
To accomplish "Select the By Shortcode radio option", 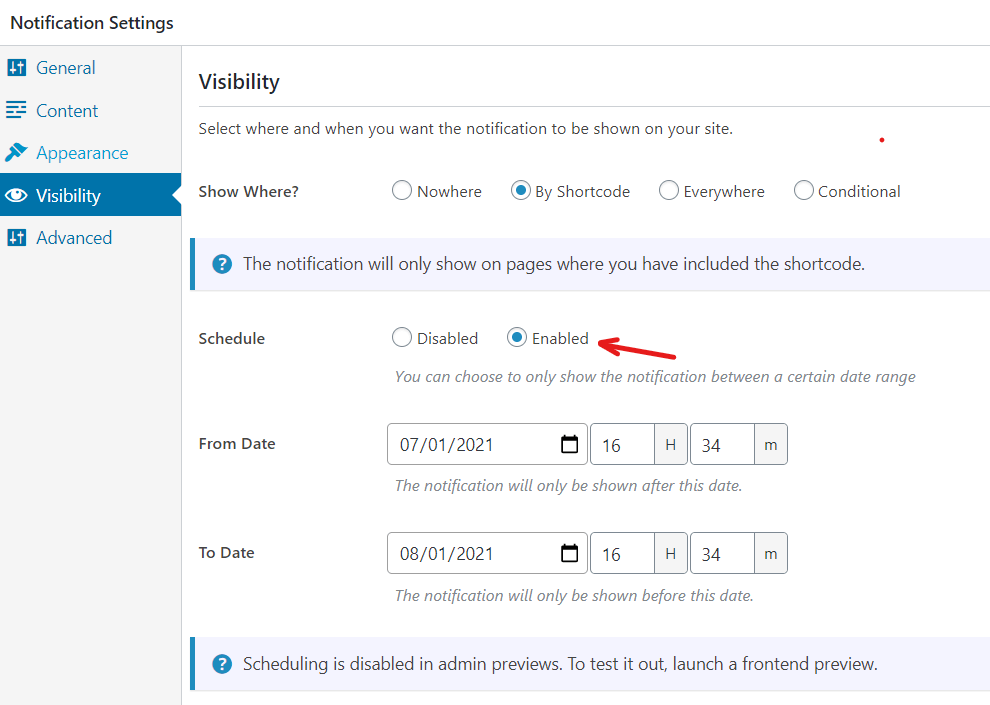I will point(520,191).
